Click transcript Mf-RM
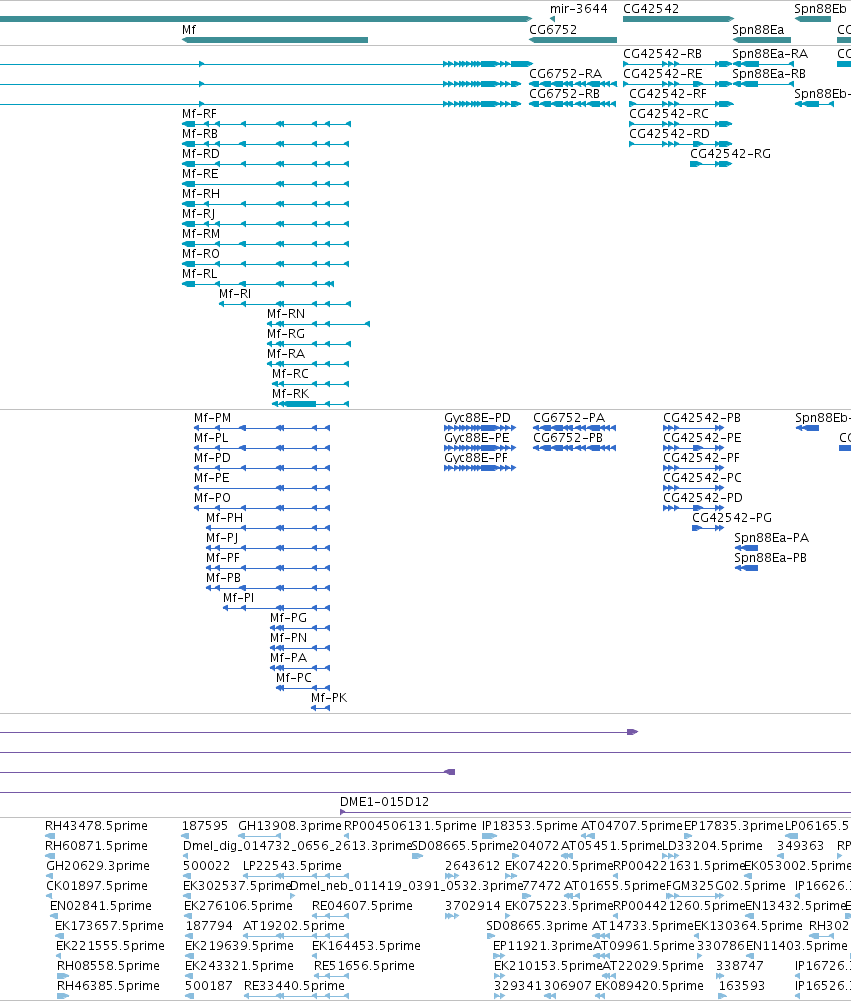 tap(200, 234)
